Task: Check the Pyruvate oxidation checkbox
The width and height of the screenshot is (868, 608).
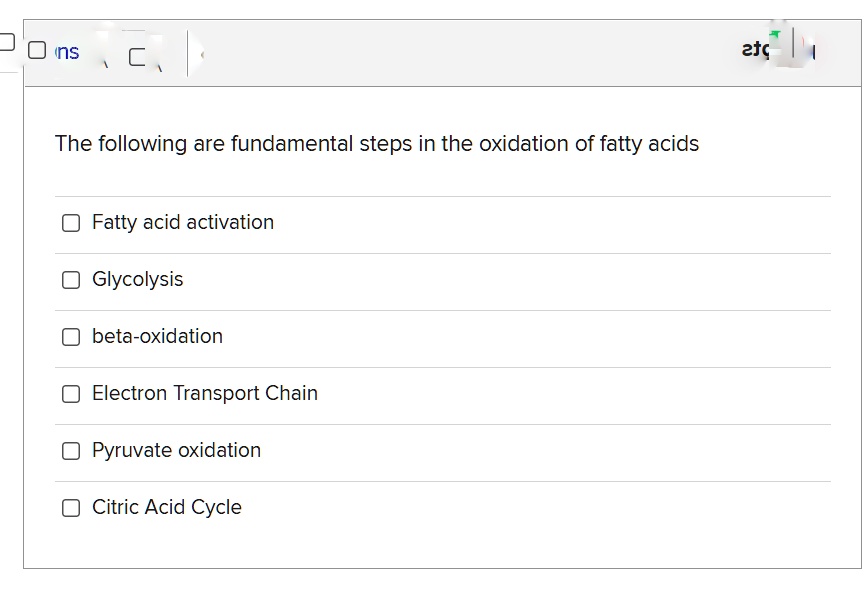Action: [x=70, y=451]
